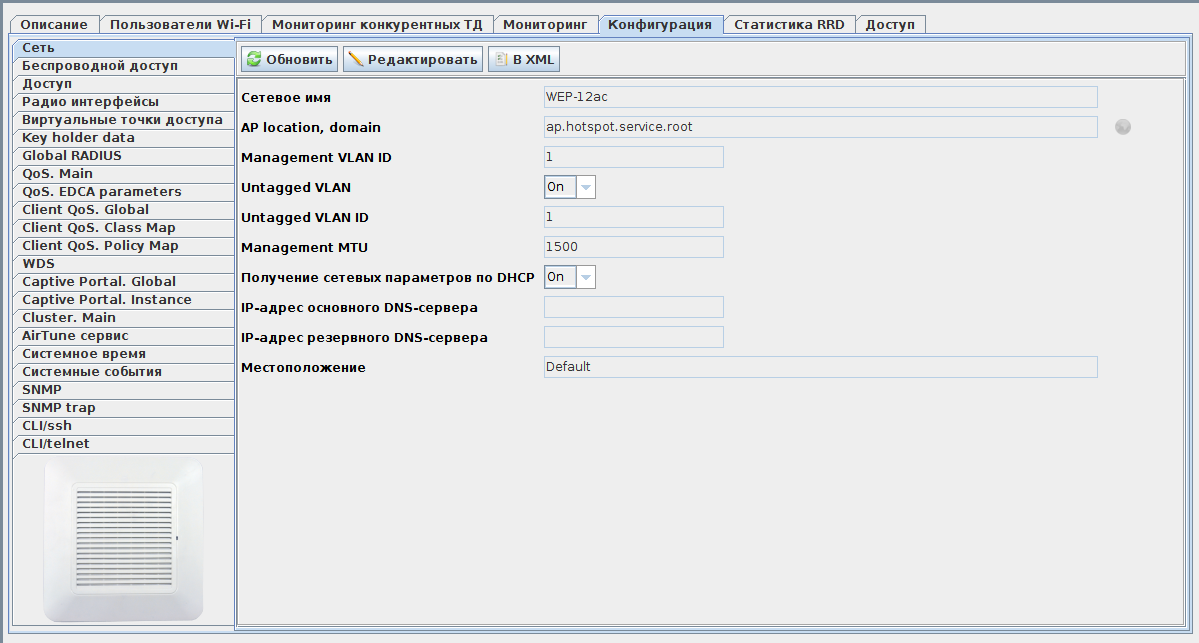Open Captive Portal. Instance settings
This screenshot has height=643, width=1199.
(x=124, y=300)
